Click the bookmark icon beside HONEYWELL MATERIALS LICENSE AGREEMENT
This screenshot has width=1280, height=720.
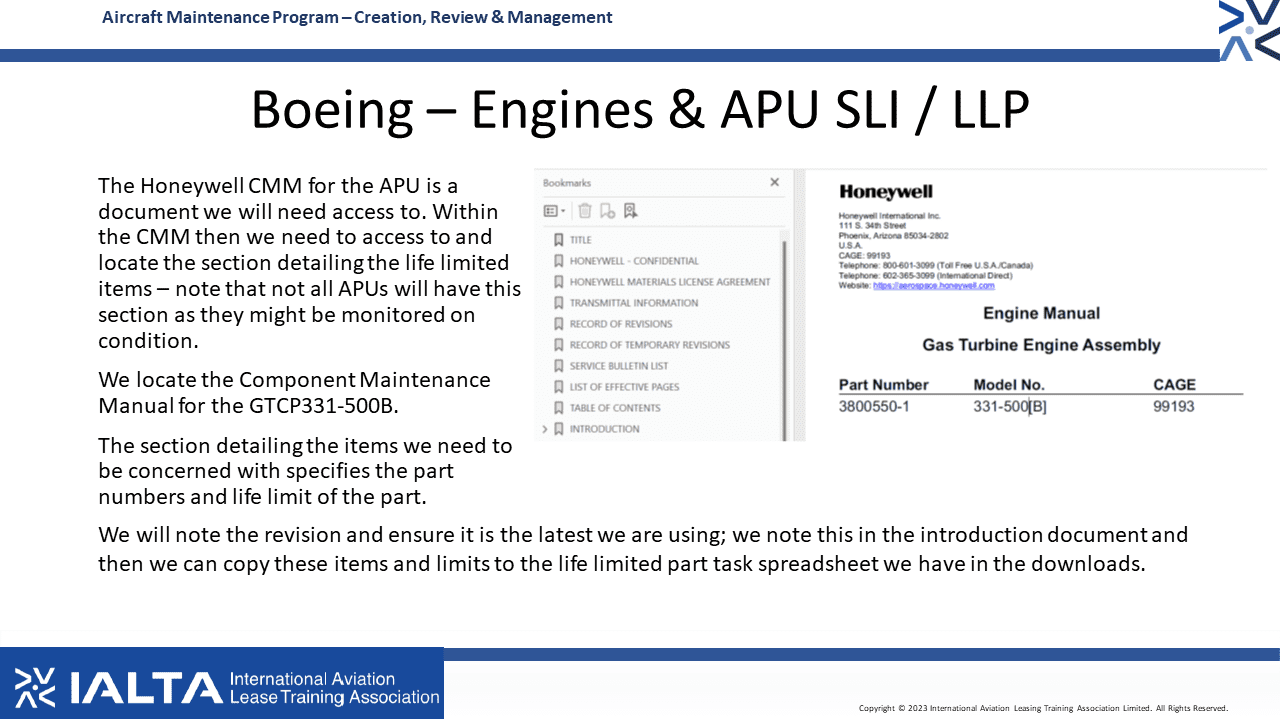click(559, 282)
